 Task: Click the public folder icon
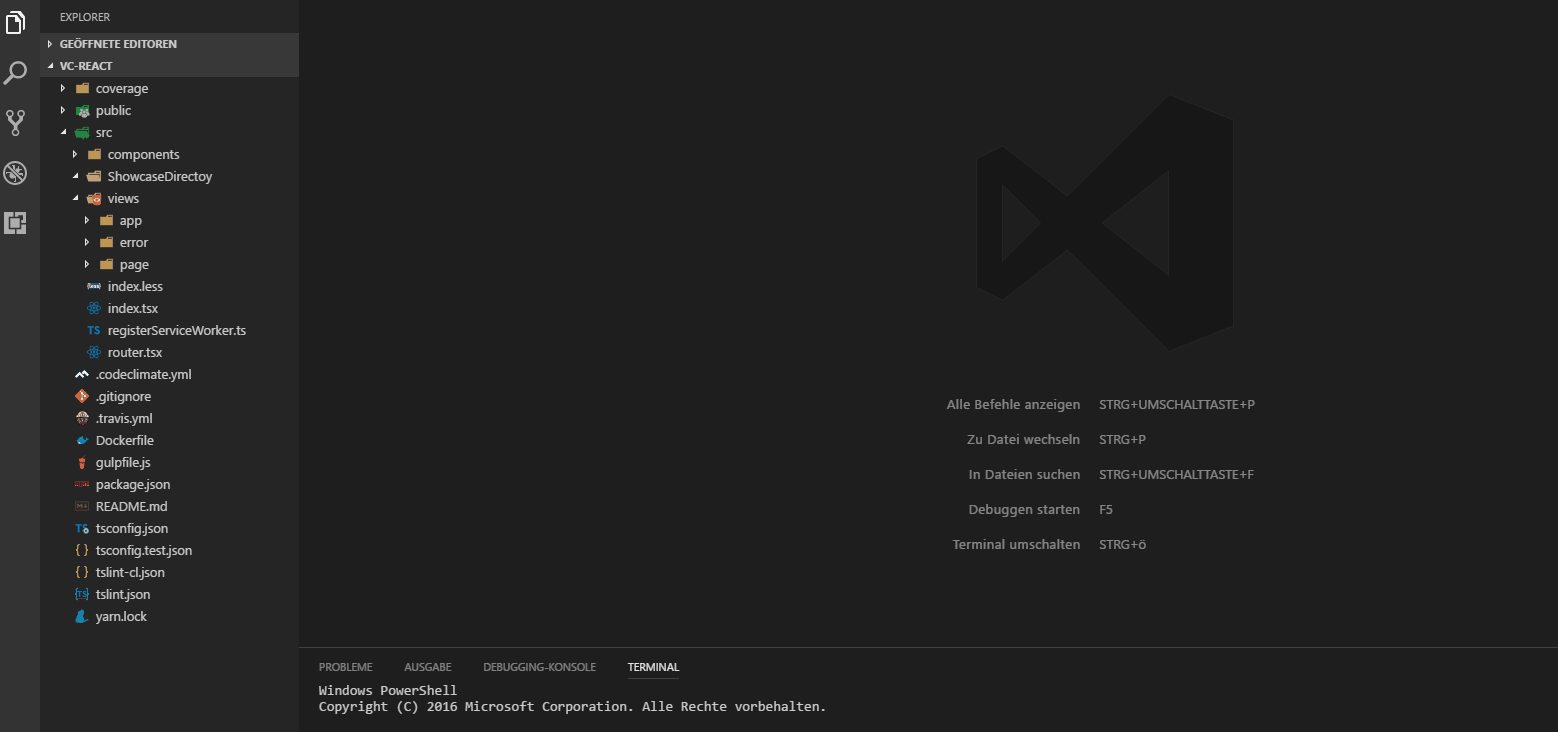coord(82,110)
